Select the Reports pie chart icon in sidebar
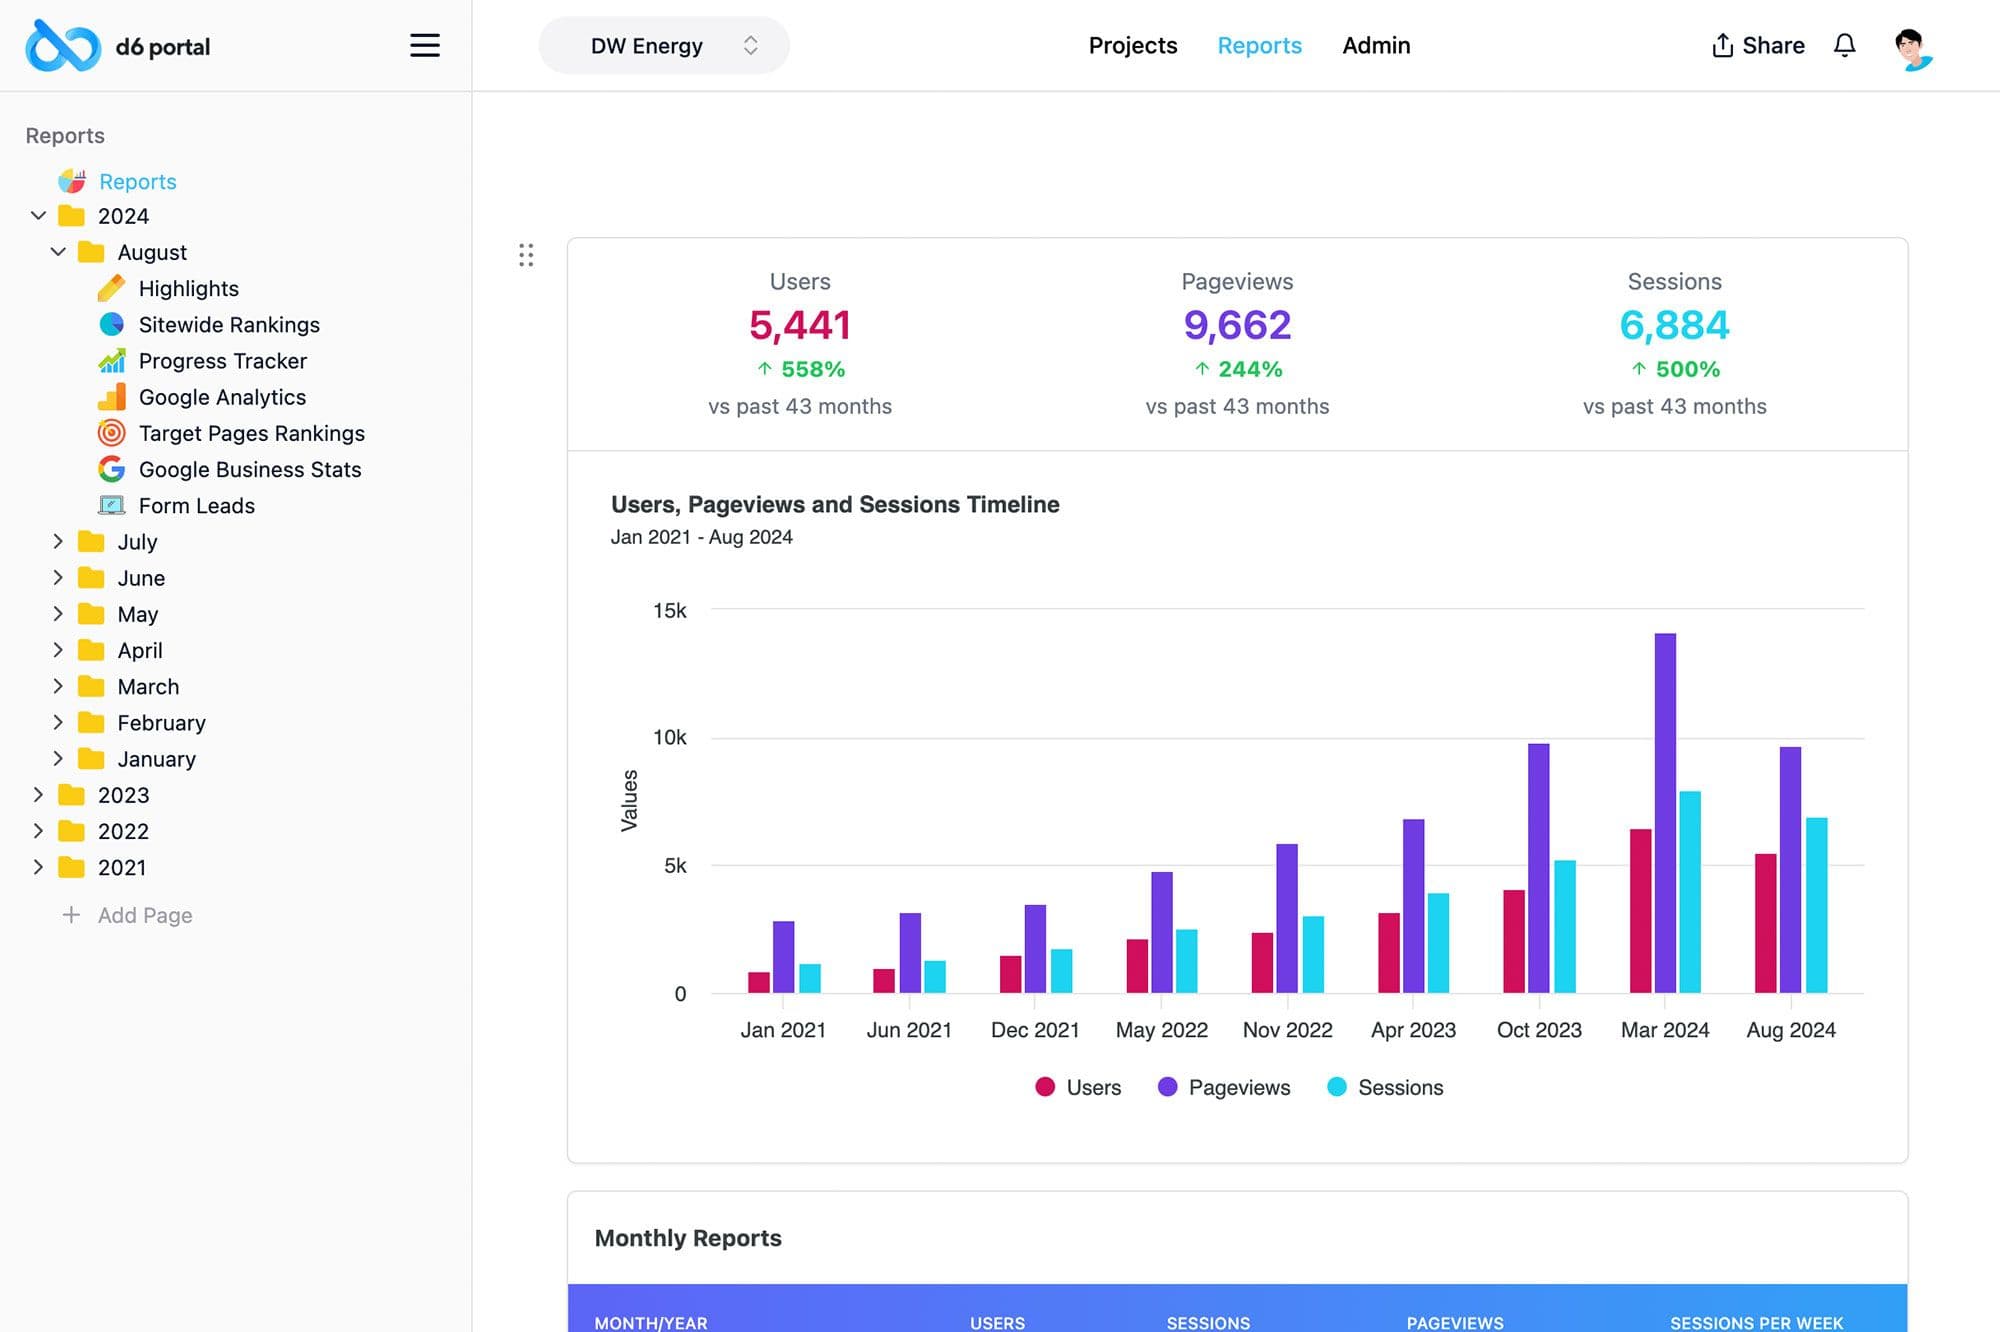The image size is (2000, 1332). (72, 181)
